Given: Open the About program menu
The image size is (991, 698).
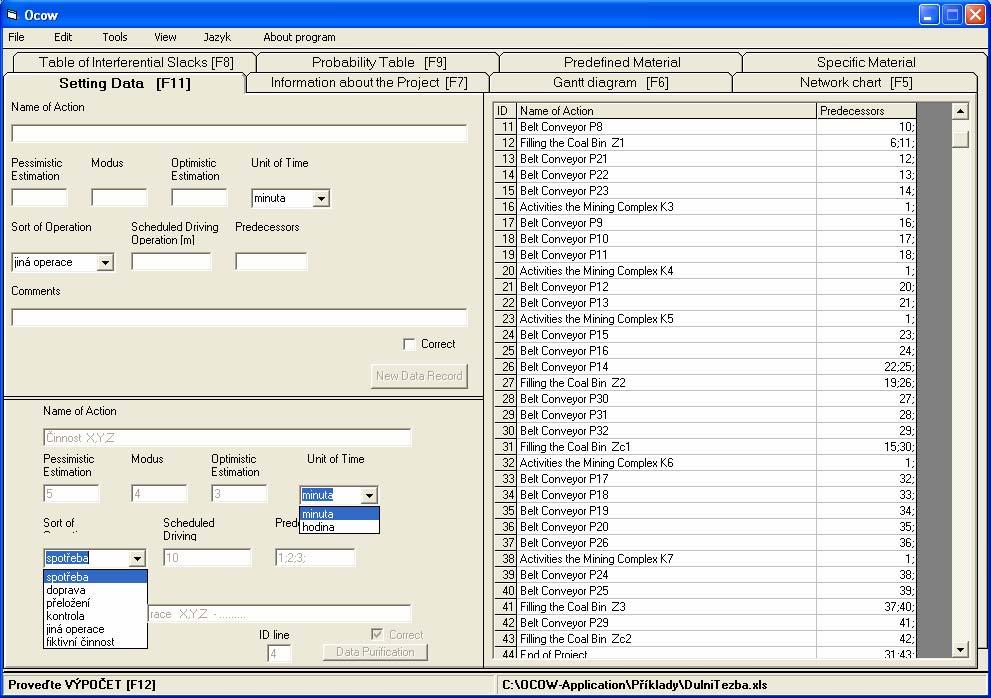Looking at the screenshot, I should 299,37.
